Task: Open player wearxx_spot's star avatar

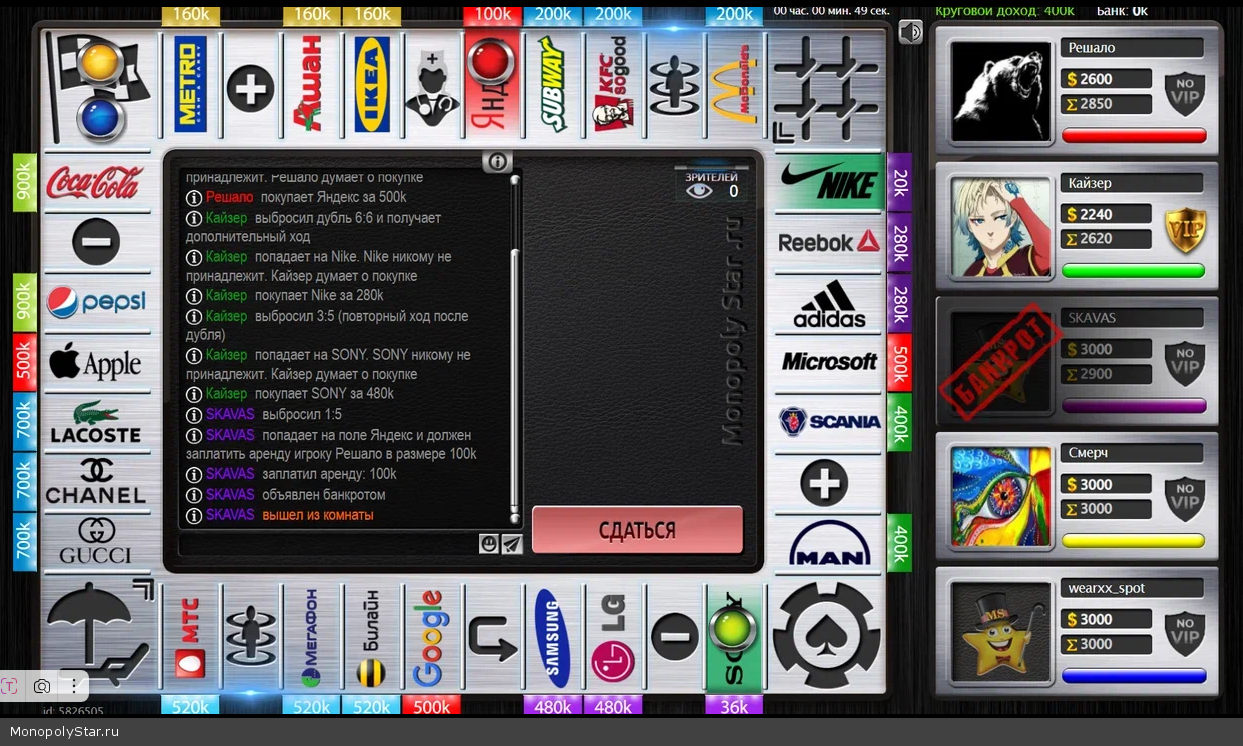Action: click(1001, 632)
